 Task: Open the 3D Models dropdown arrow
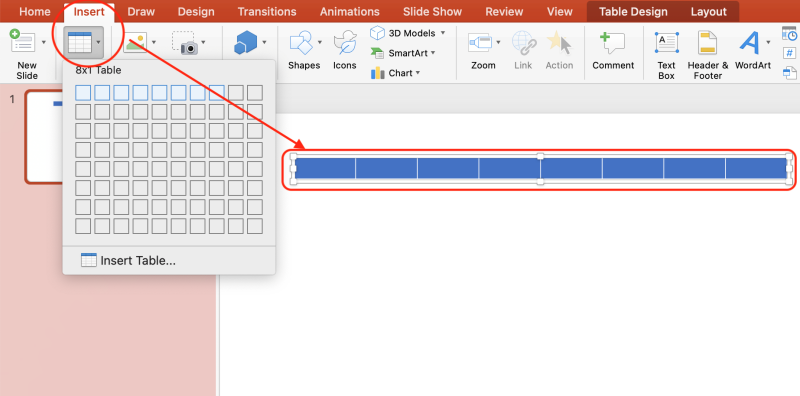(x=443, y=33)
